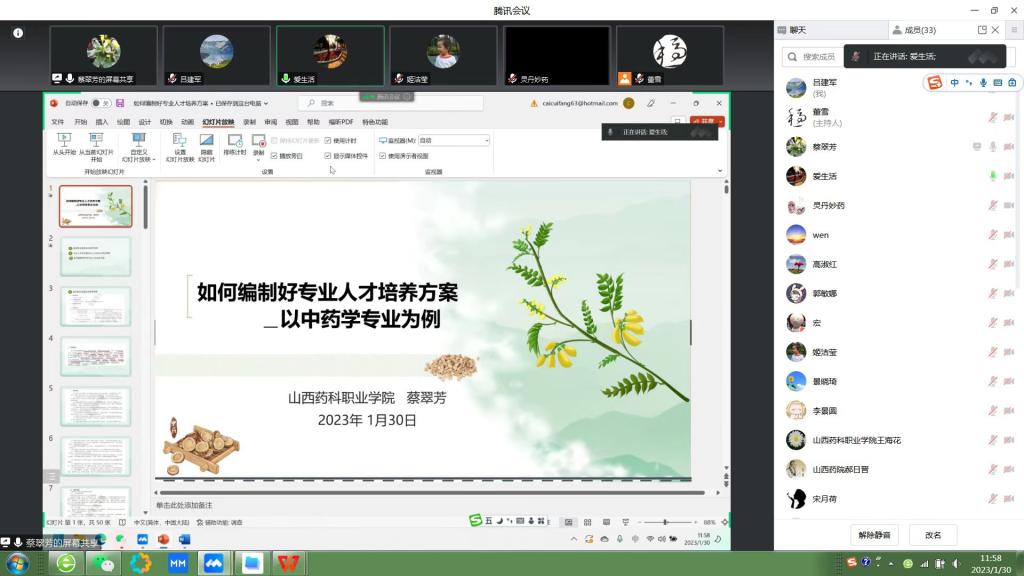Pop out the members panel icon
This screenshot has height=576, width=1024.
click(x=982, y=30)
